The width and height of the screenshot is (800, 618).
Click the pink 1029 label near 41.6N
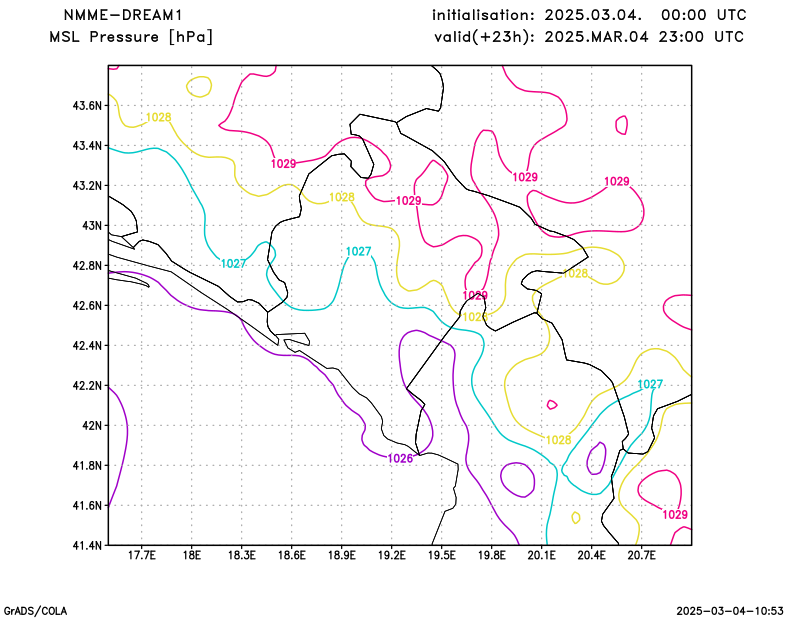click(675, 515)
